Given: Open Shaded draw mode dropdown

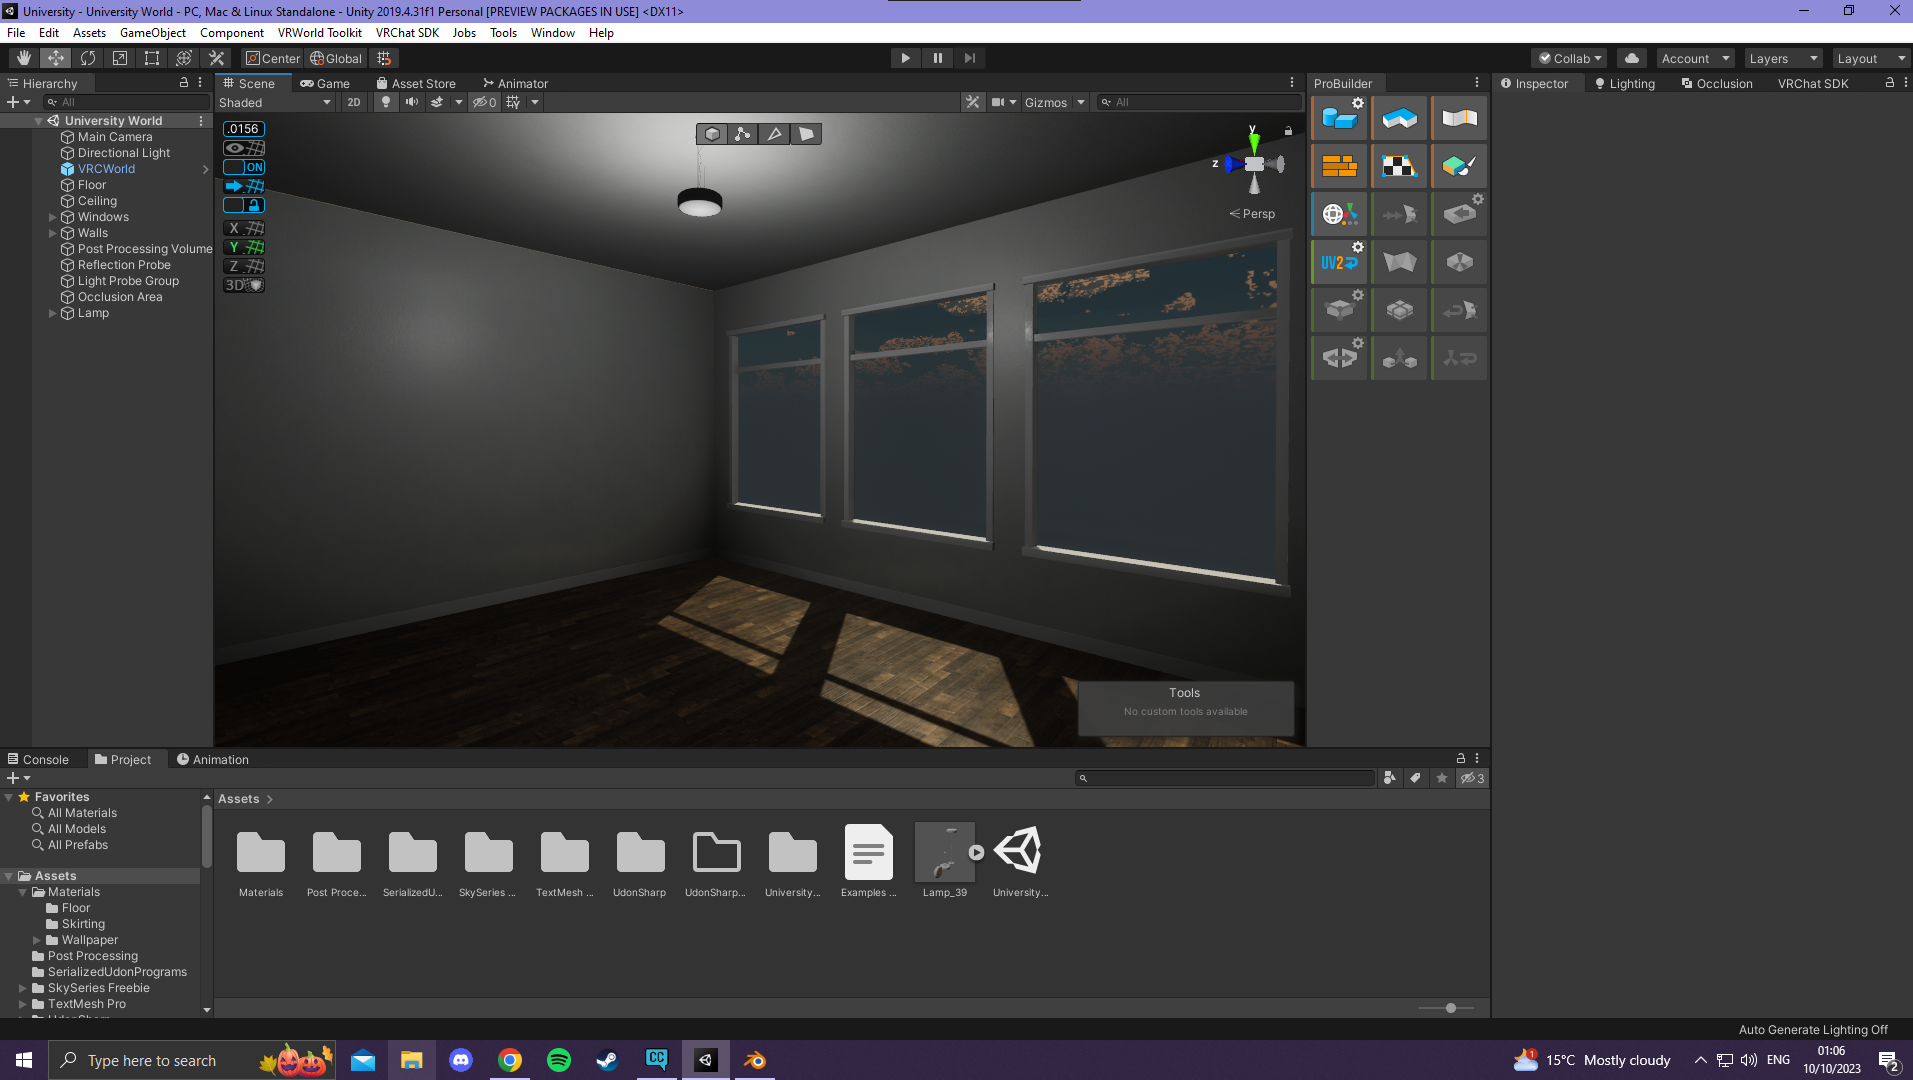Looking at the screenshot, I should tap(275, 102).
